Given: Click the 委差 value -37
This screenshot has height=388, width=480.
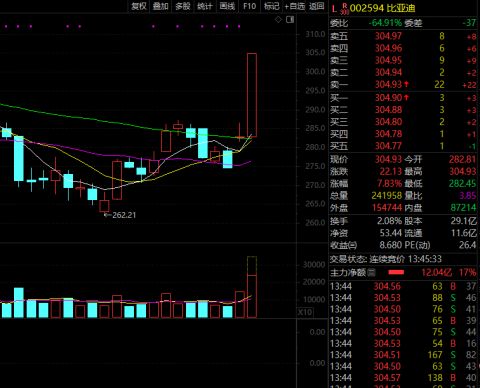Looking at the screenshot, I should (x=469, y=23).
